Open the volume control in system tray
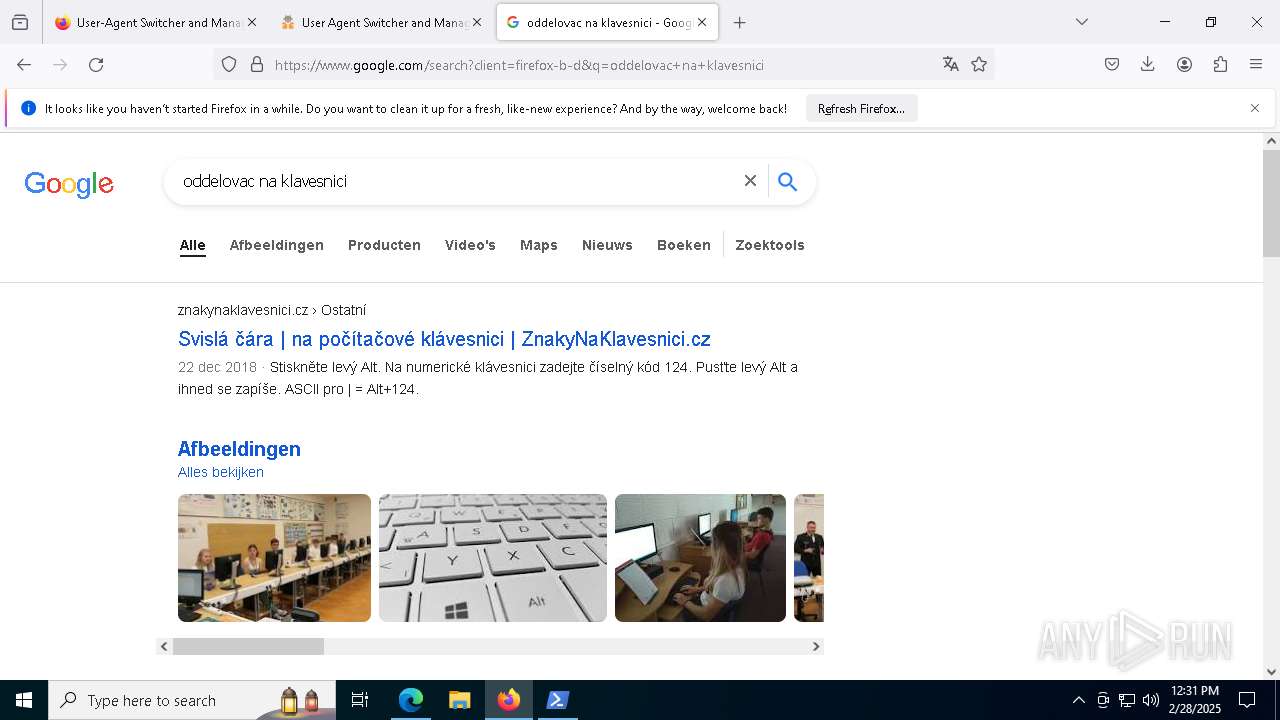The width and height of the screenshot is (1280, 720). pyautogui.click(x=1151, y=700)
